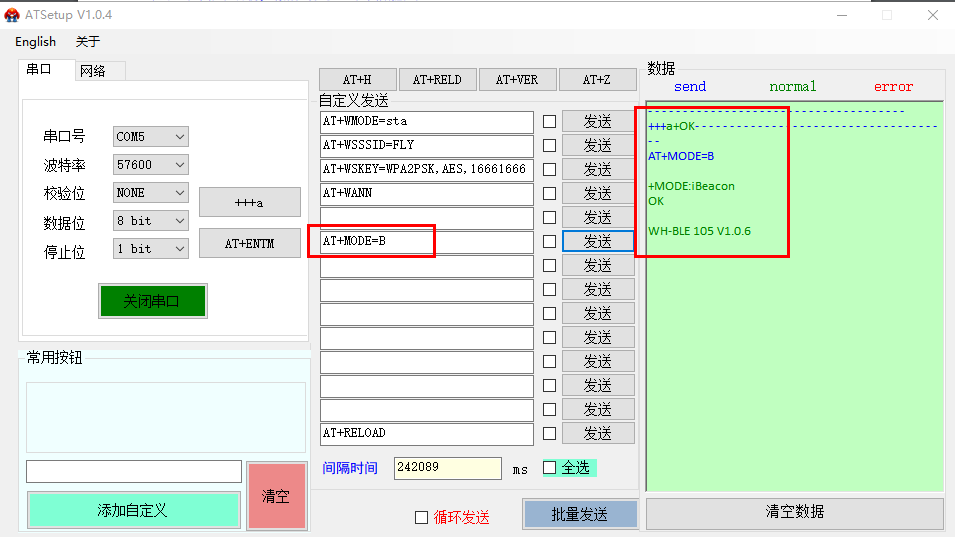Click the AT+RELD quick command button
This screenshot has width=955, height=537.
click(437, 80)
